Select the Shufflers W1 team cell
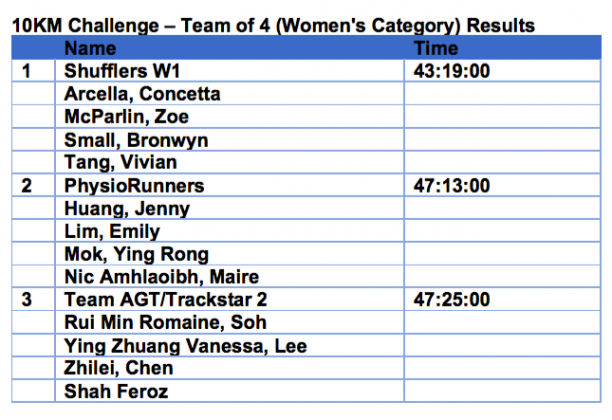The width and height of the screenshot is (612, 420). pyautogui.click(x=127, y=71)
